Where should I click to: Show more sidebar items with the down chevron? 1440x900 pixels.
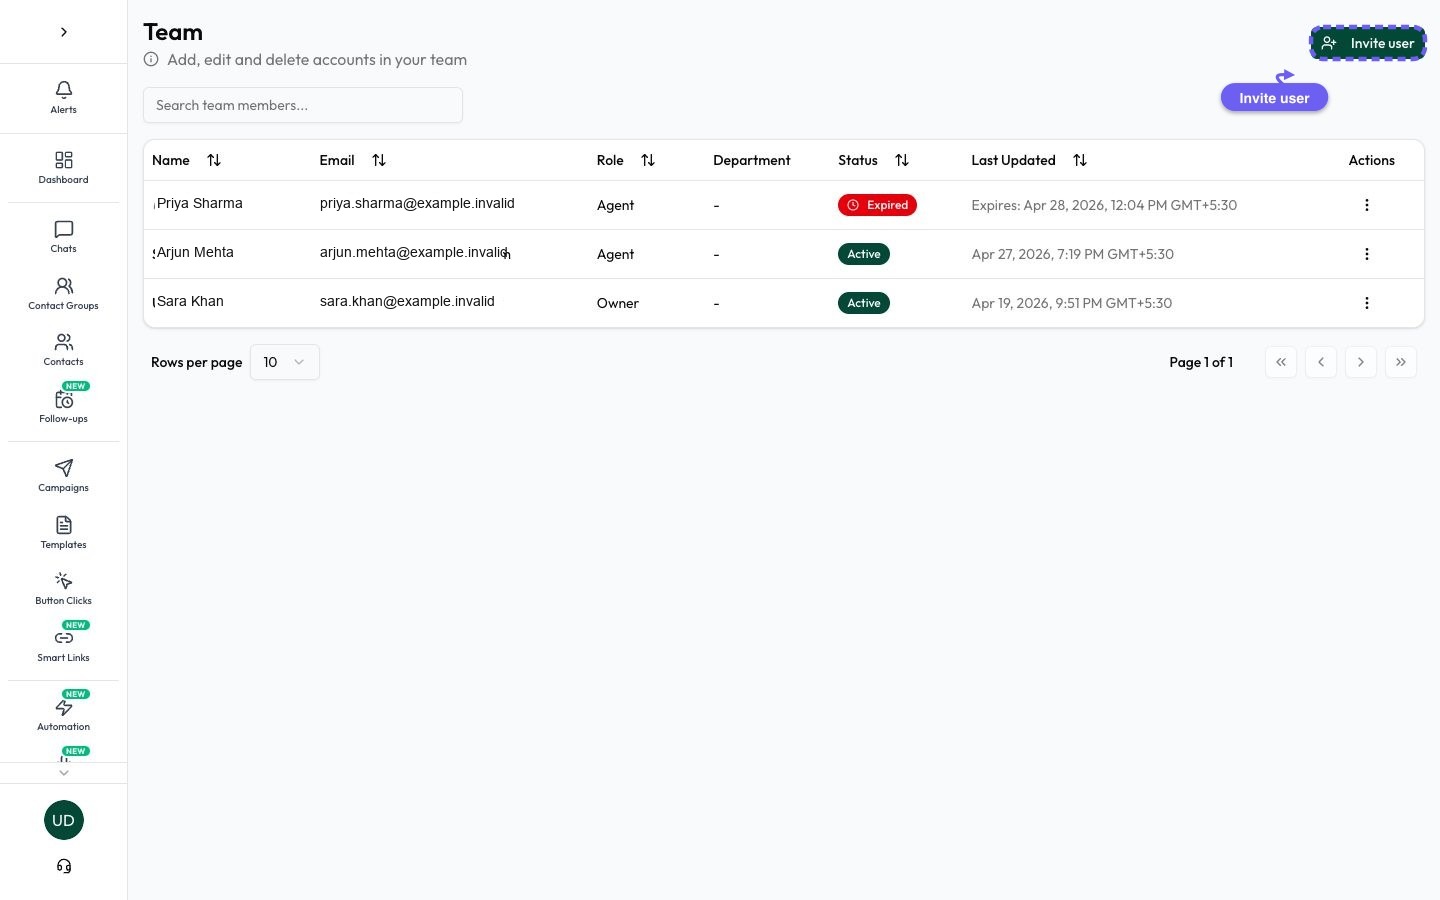pos(63,772)
